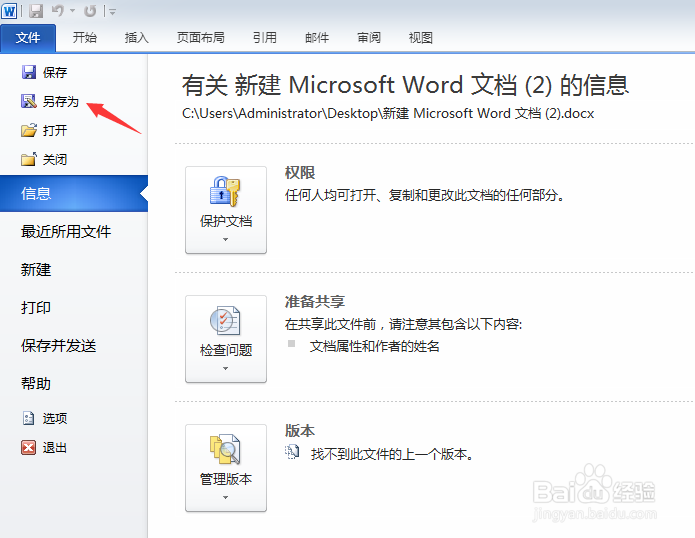Click the 关闭 folder icon
695x538 pixels.
[29, 160]
